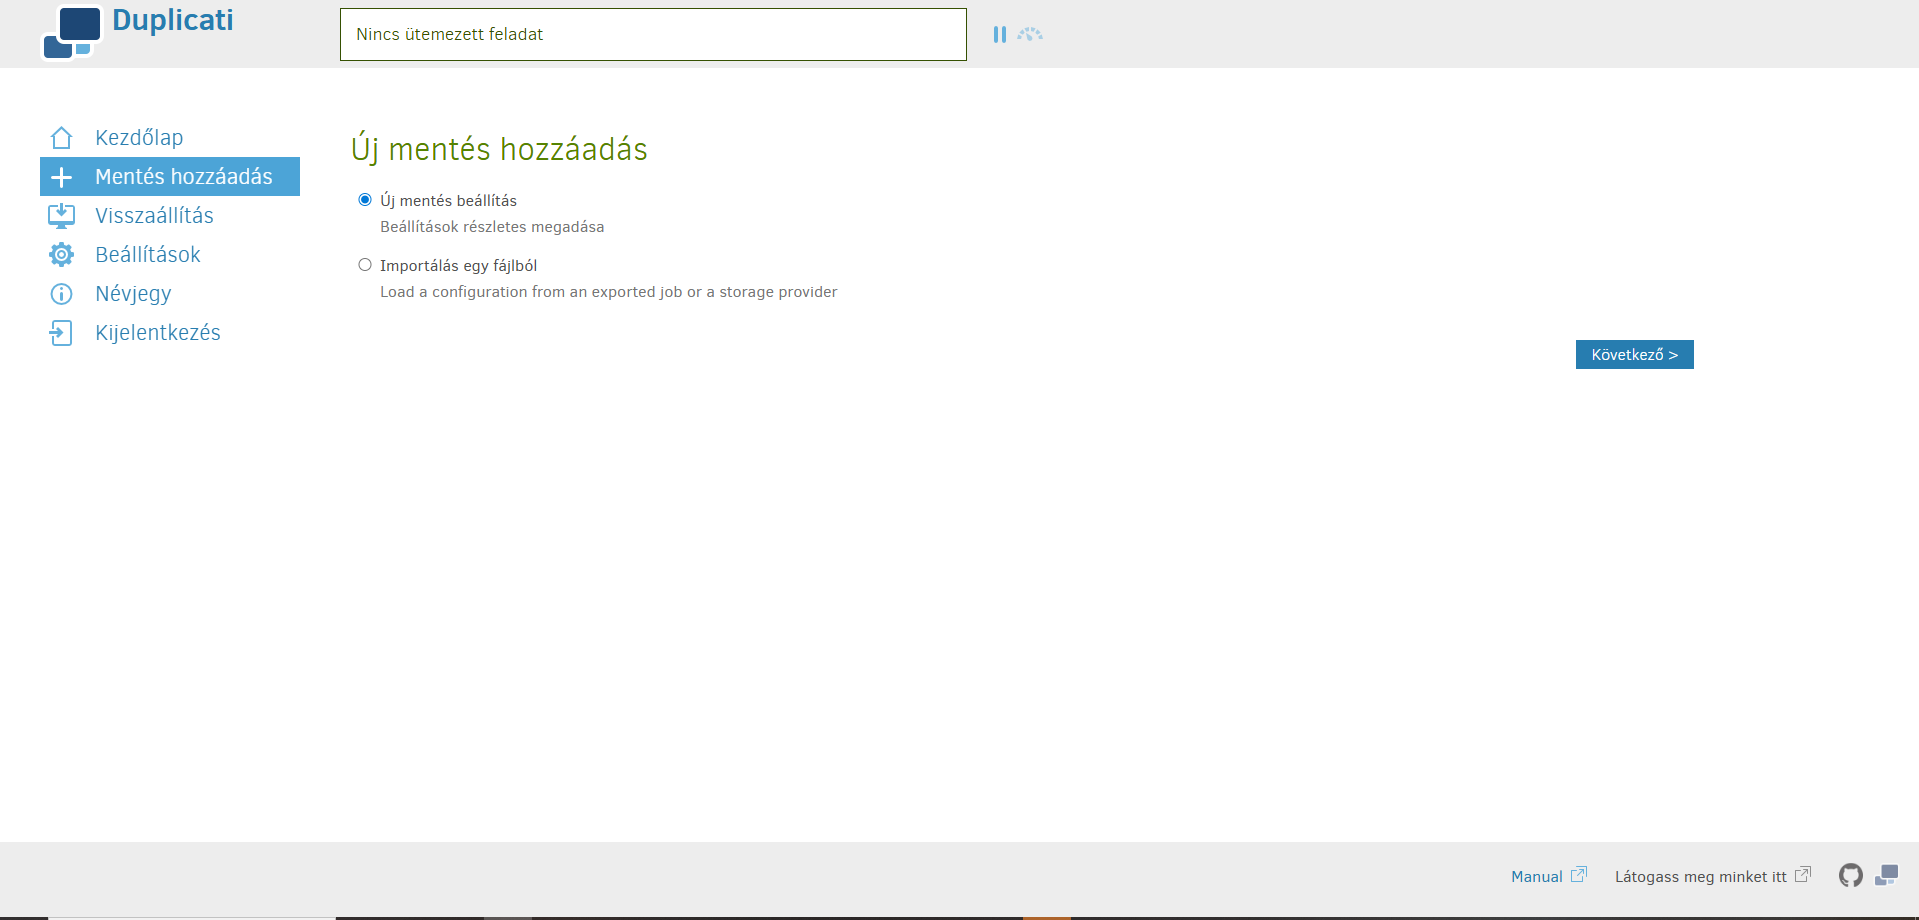Open Beállítások menu entry
Screen dimensions: 1919x920
[x=148, y=255]
